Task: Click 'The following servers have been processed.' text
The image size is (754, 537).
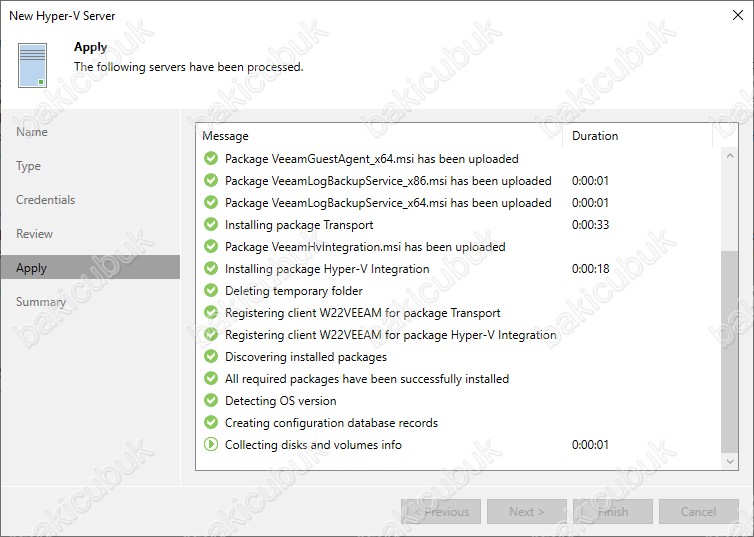Action: [188, 67]
